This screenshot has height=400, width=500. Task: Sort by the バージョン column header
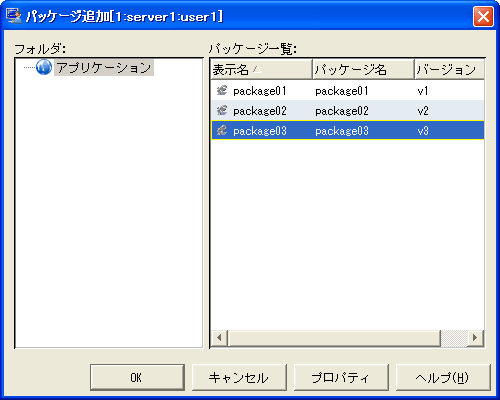[x=449, y=69]
